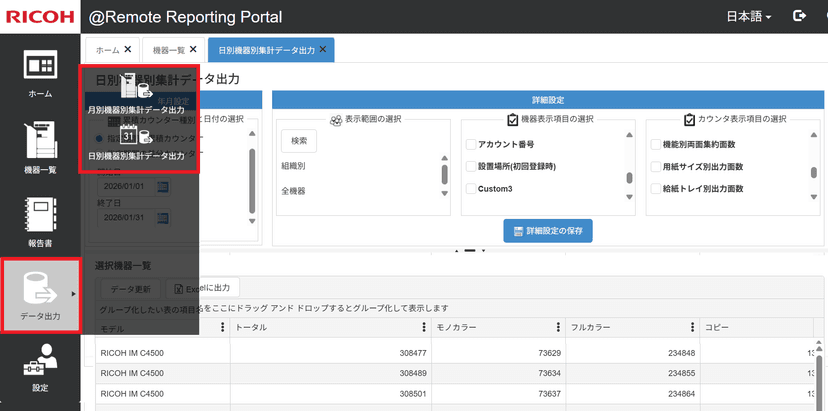Image resolution: width=828 pixels, height=411 pixels.
Task: Select the データ出力 sidebar icon
Action: 40,295
